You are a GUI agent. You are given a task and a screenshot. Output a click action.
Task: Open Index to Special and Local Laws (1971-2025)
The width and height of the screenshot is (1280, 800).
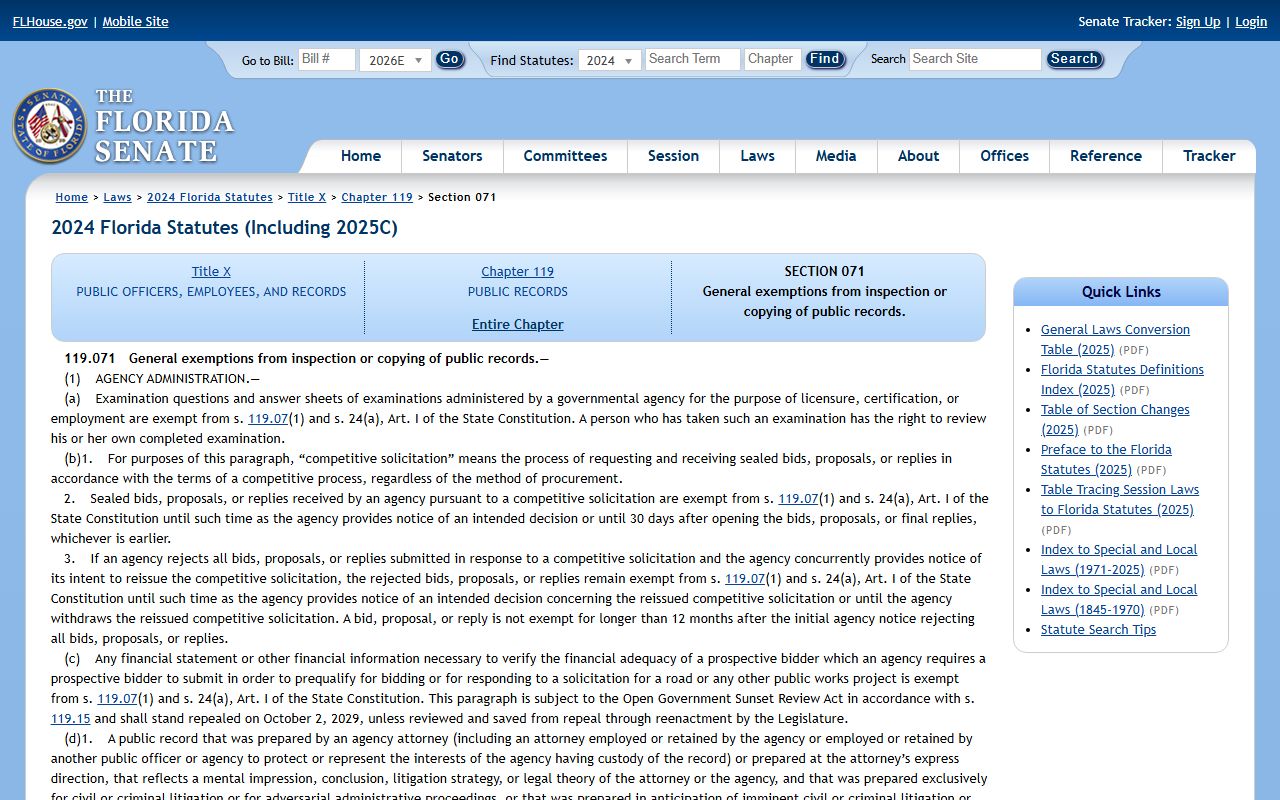1119,559
